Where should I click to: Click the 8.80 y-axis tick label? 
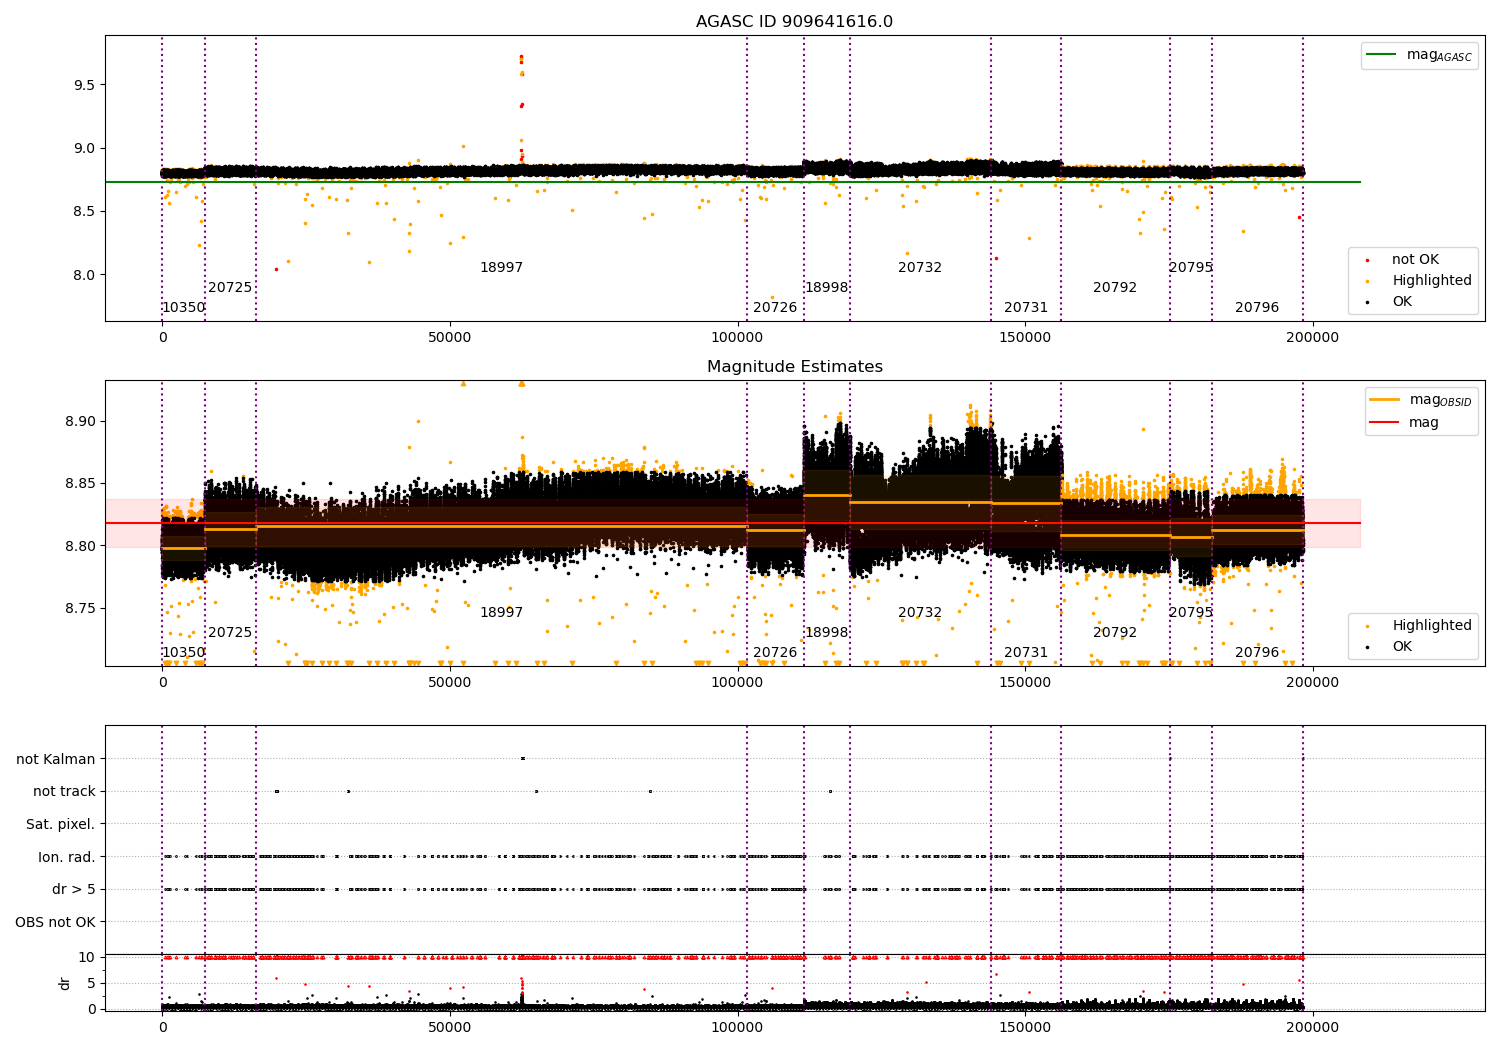click(80, 547)
